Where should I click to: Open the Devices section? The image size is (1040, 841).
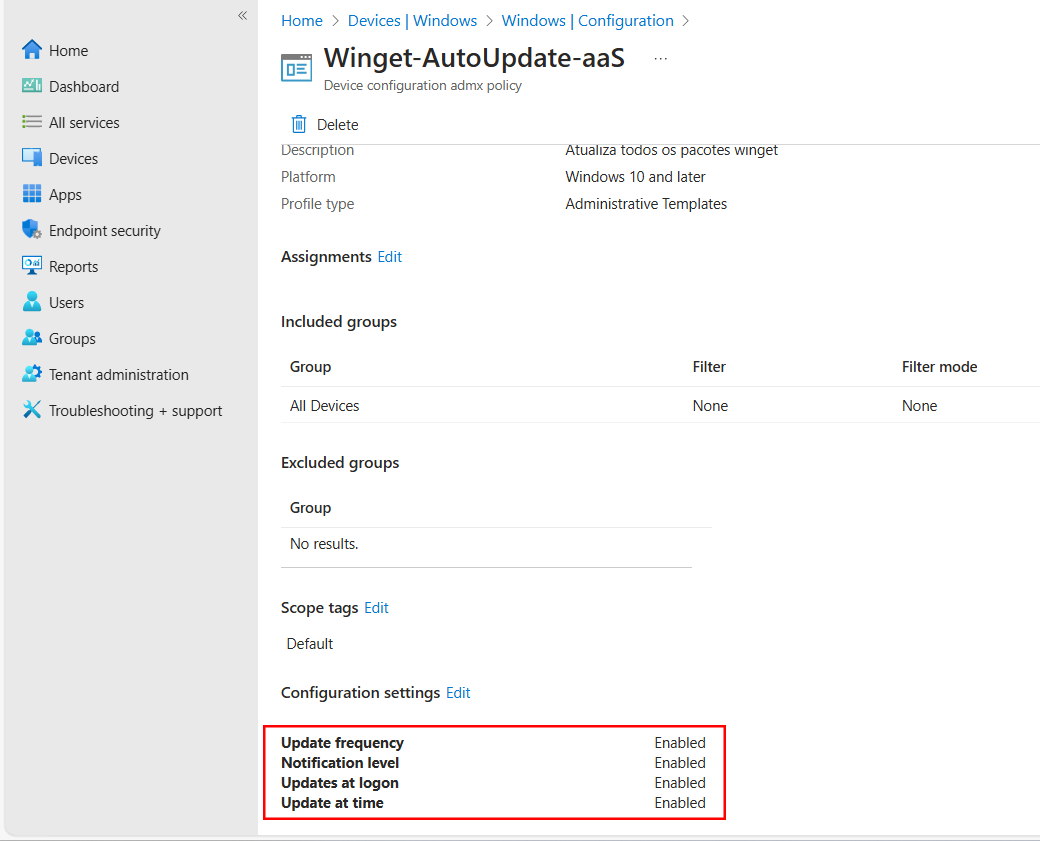coord(74,159)
